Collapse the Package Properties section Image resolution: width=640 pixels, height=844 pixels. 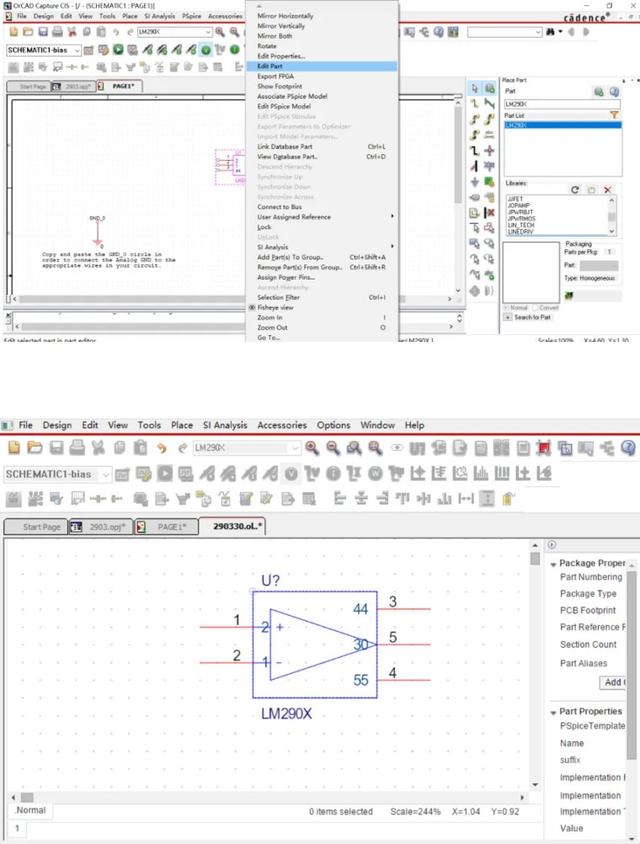(x=553, y=564)
